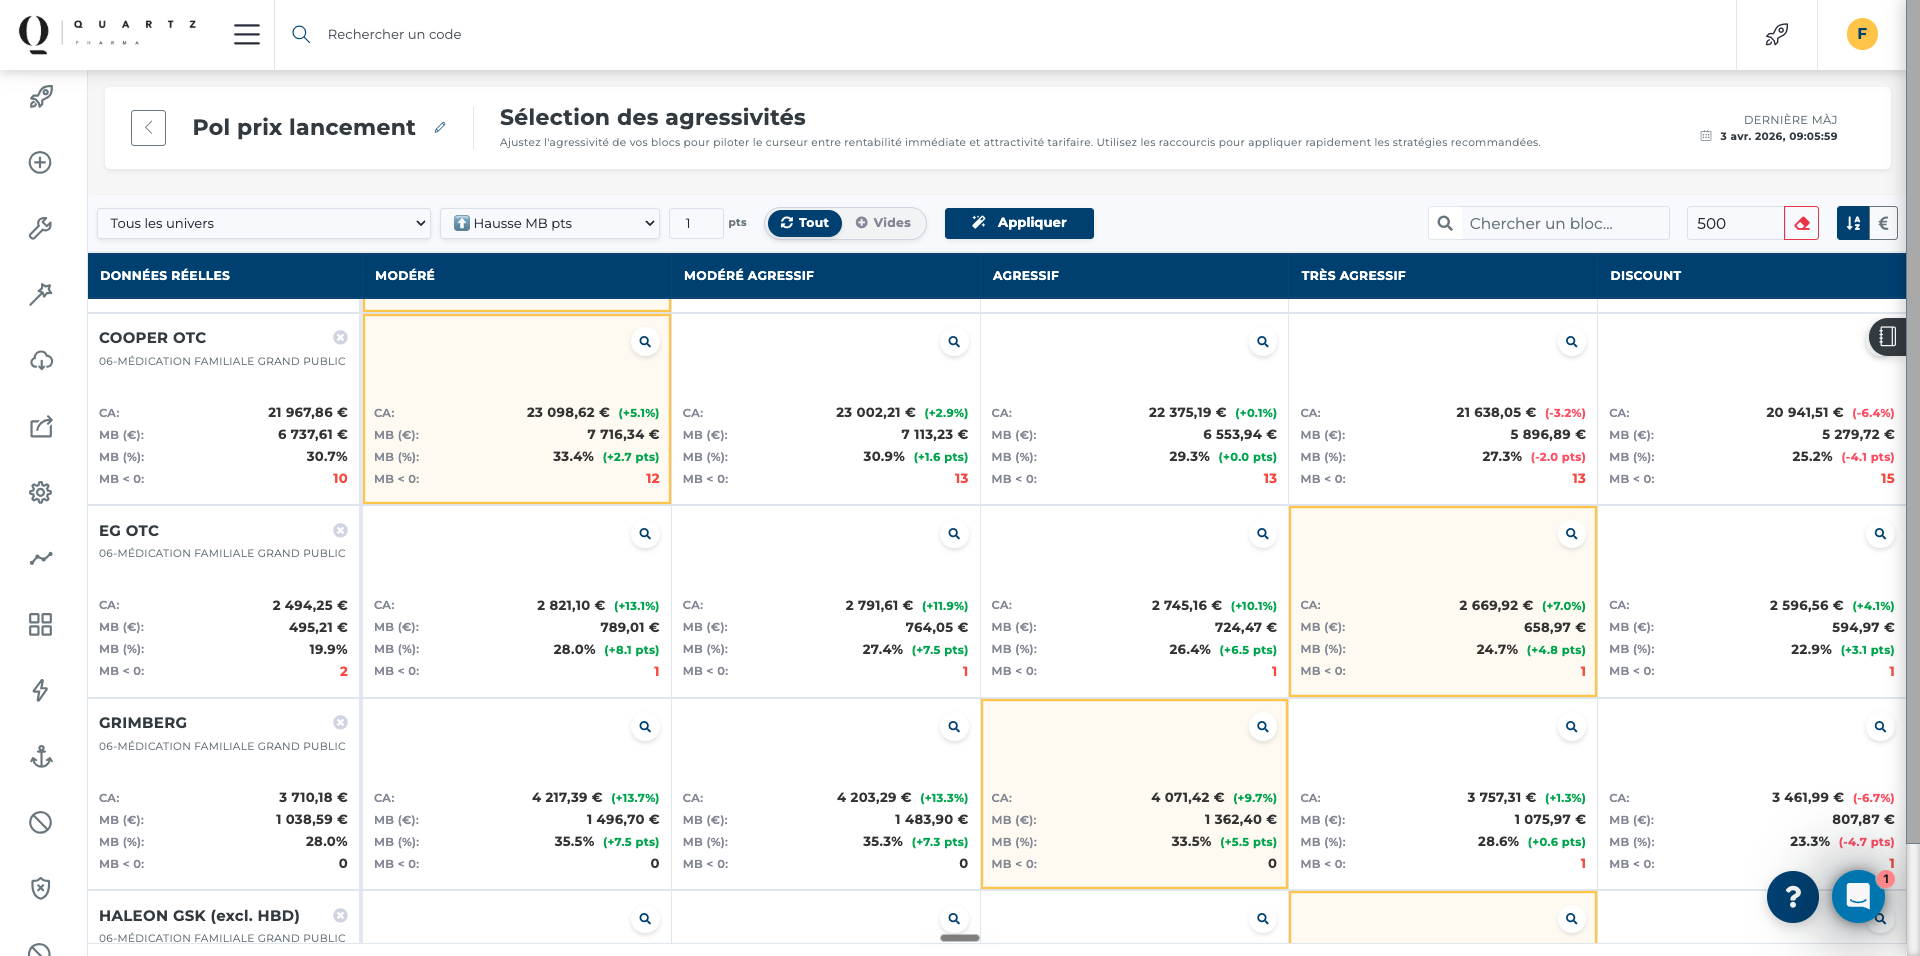
Task: Open the side panel book icon
Action: click(1887, 338)
